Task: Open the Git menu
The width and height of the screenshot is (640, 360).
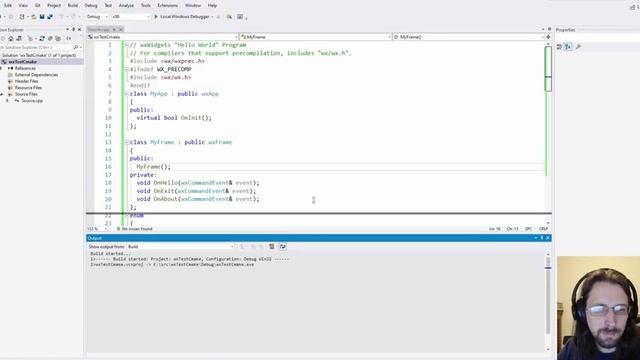Action: pyautogui.click(x=38, y=6)
